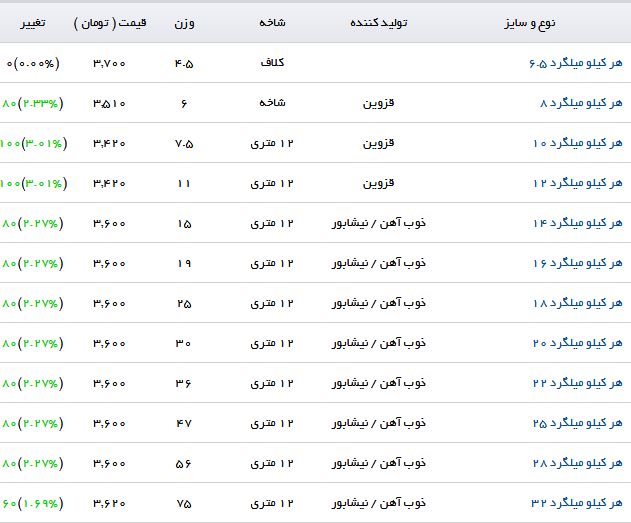Select قزوین producer in میلگرد ۱۰ row
The height and width of the screenshot is (523, 631).
coord(378,143)
